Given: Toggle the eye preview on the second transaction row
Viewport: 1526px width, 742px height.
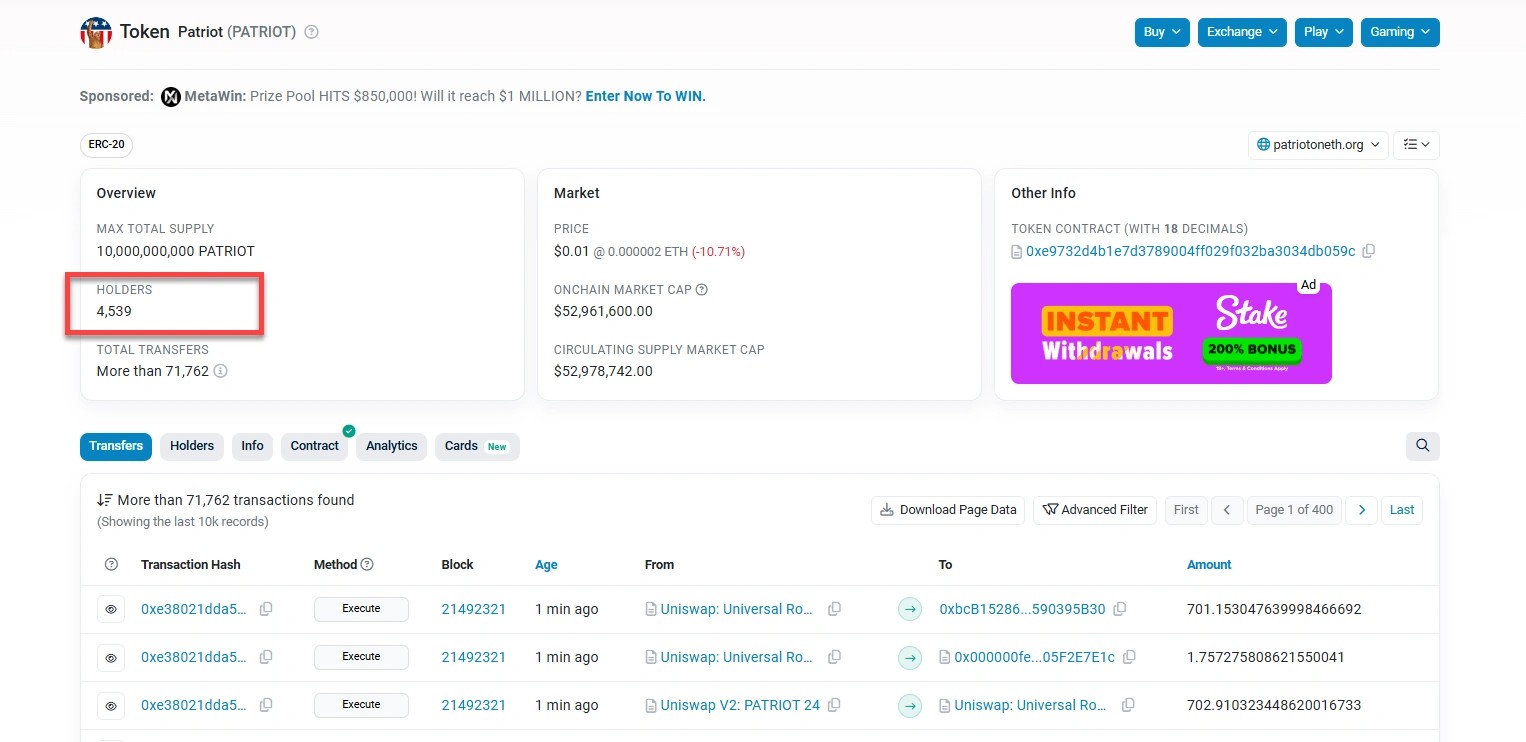Looking at the screenshot, I should coord(111,657).
